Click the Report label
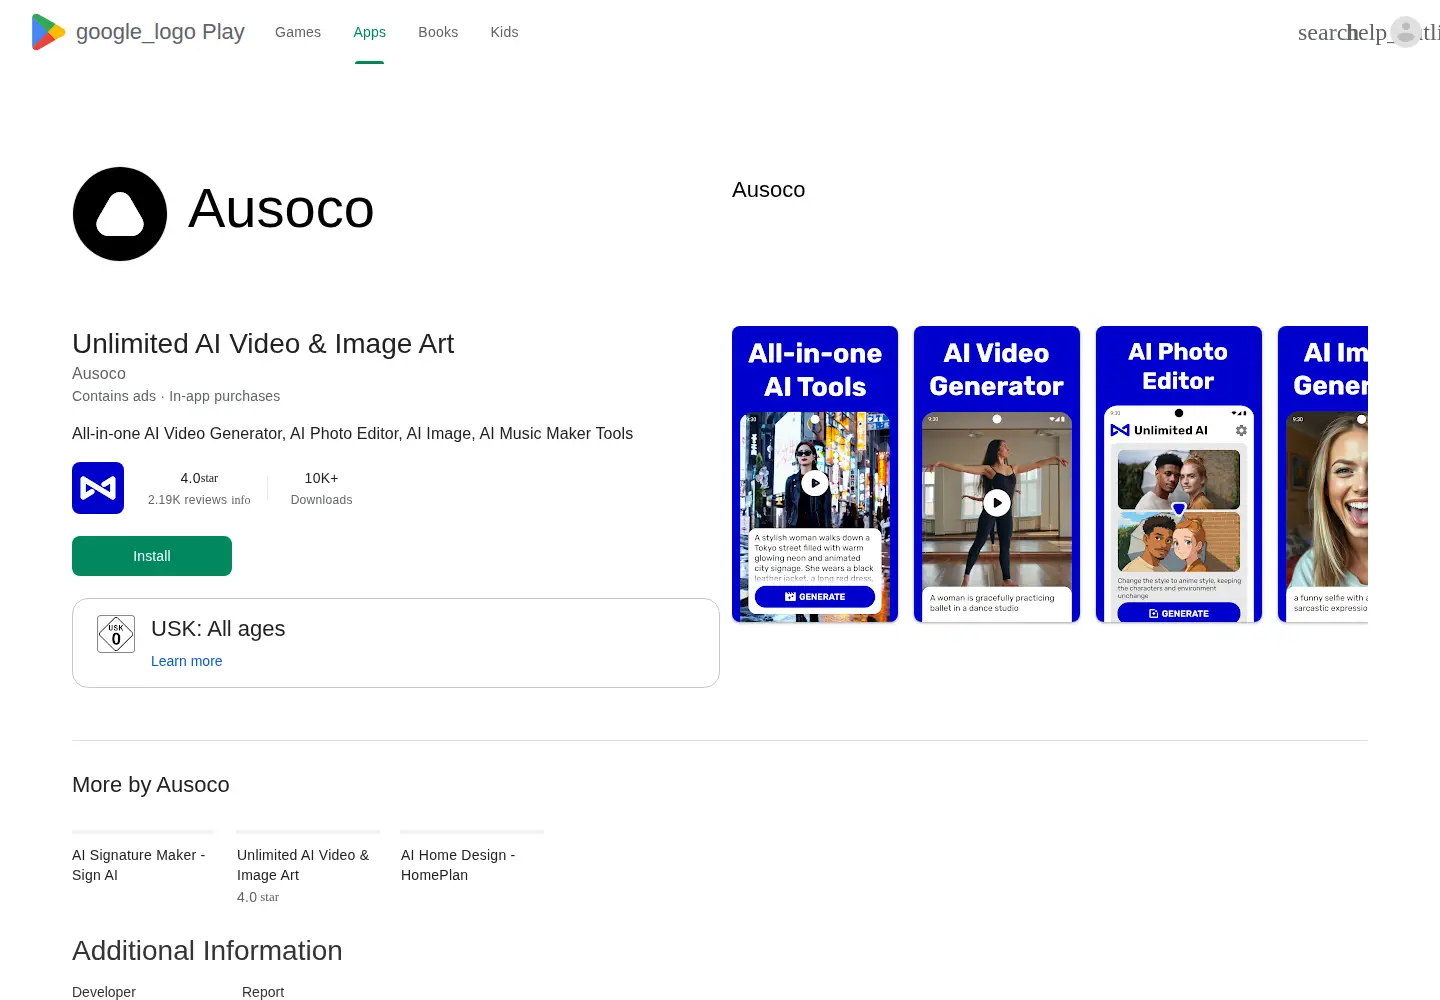The image size is (1440, 1000). click(263, 992)
